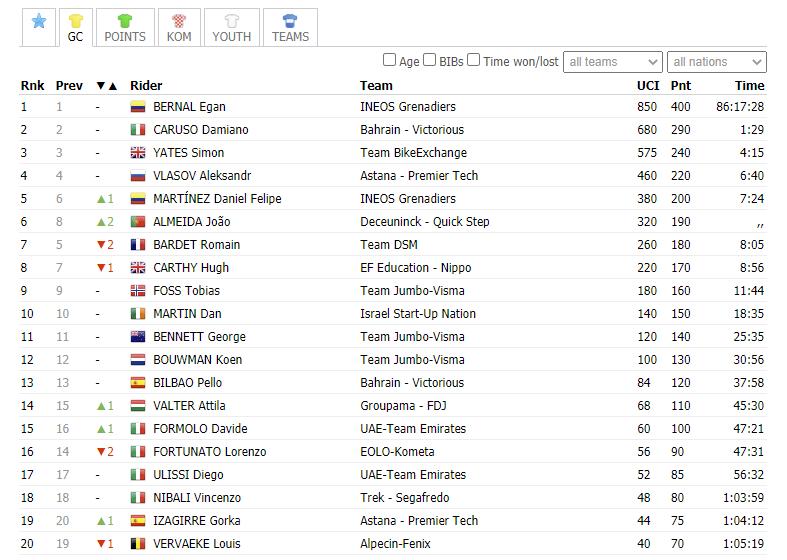Sort by the UCI column header
Viewport: 787px width, 560px height.
click(648, 86)
